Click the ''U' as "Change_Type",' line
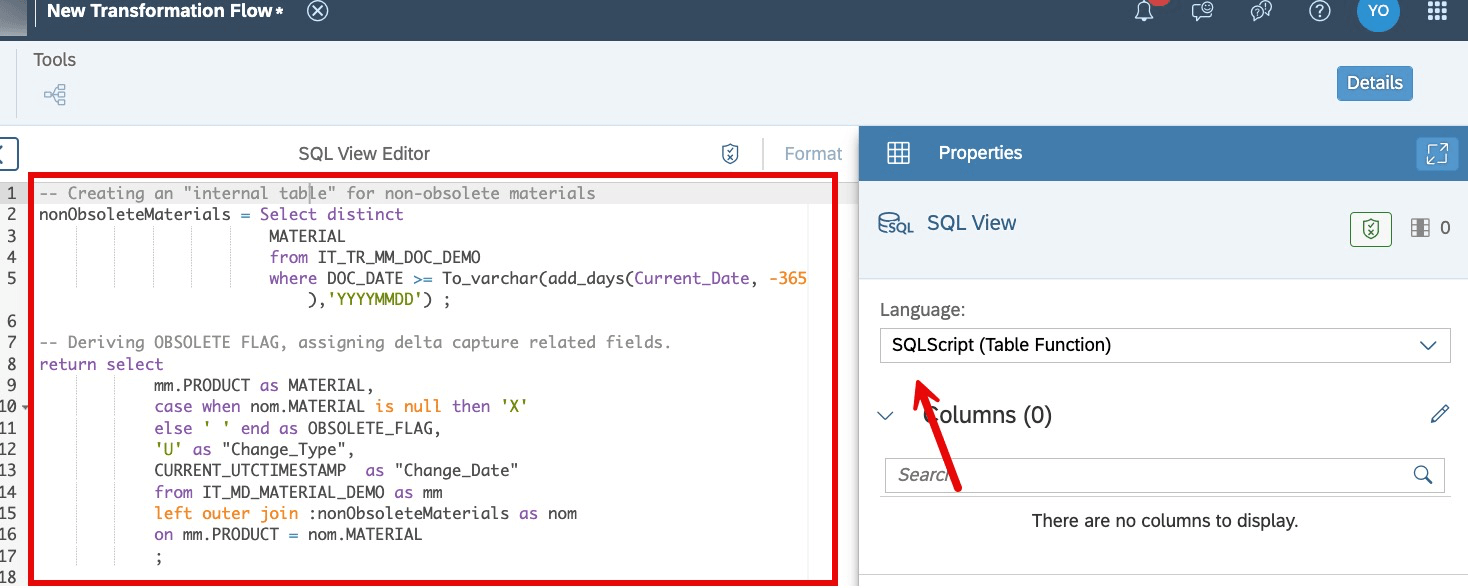The image size is (1468, 588). (x=254, y=449)
